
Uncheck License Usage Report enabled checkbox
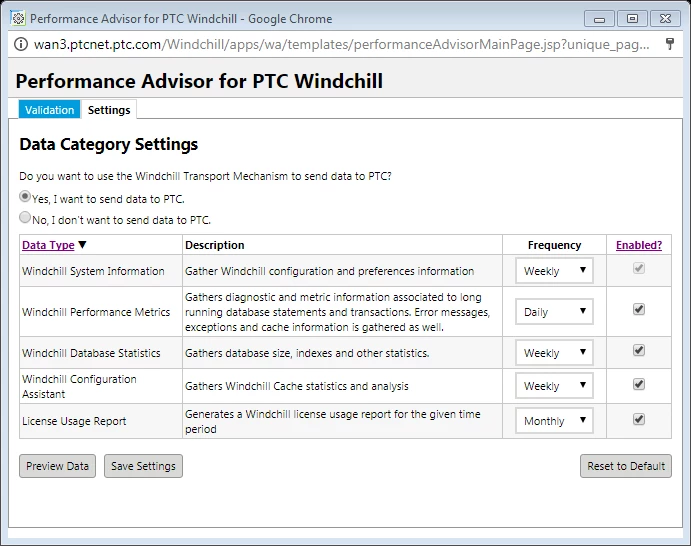[x=639, y=419]
